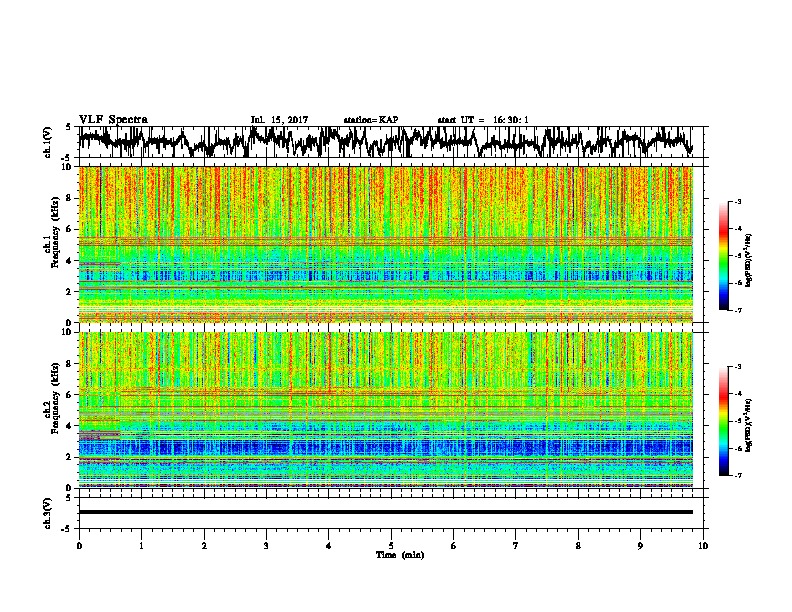Select the ch.2 spectrogram color bar
792x612 pixels.
(723, 421)
